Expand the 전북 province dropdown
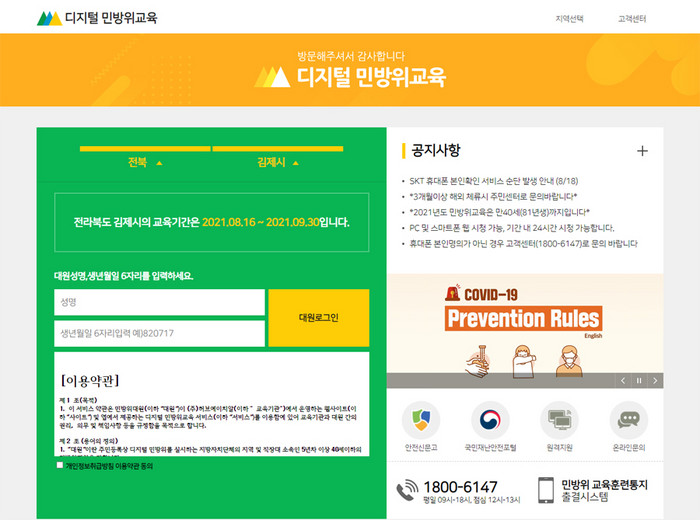The image size is (700, 520). pyautogui.click(x=144, y=162)
